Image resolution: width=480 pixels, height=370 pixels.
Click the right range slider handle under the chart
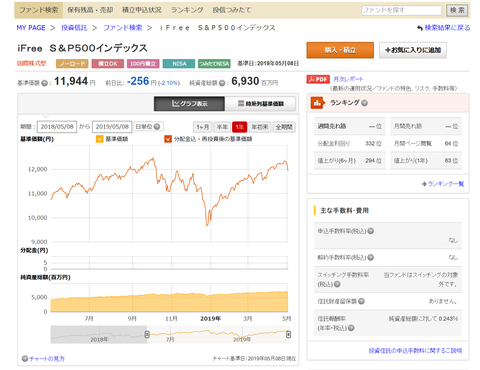point(288,334)
